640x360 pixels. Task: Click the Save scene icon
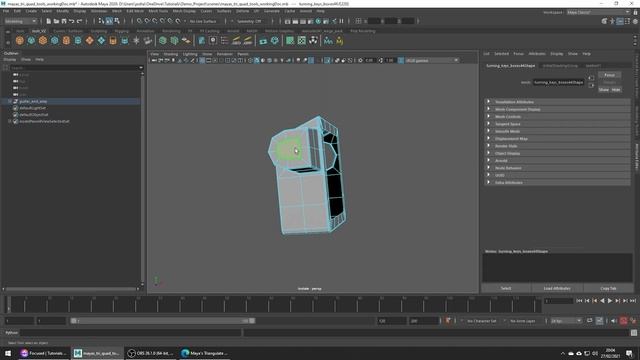coord(64,21)
